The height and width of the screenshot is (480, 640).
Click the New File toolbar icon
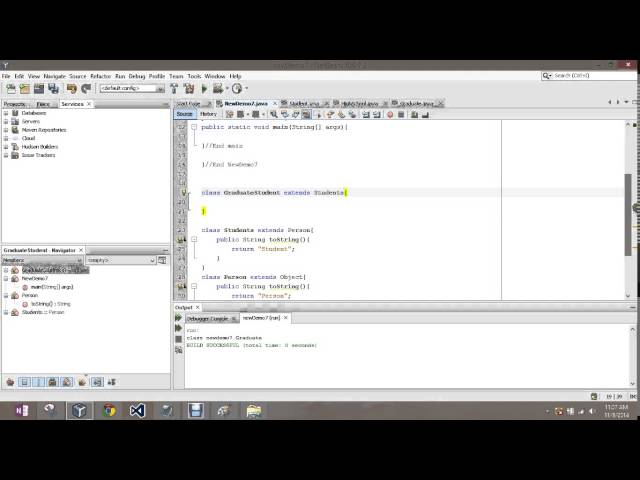[11, 89]
